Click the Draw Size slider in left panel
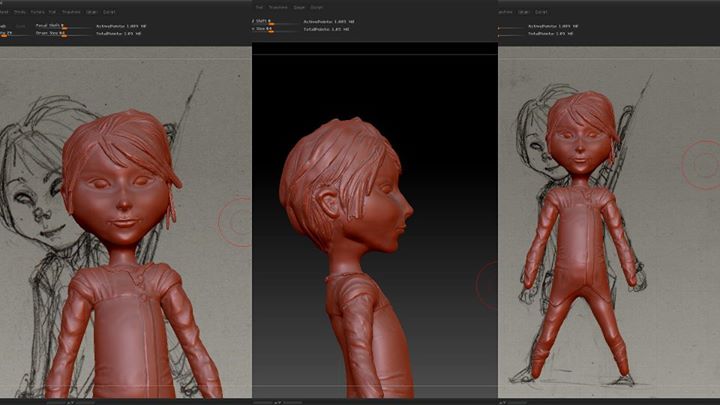Image resolution: width=720 pixels, height=405 pixels. pyautogui.click(x=50, y=33)
